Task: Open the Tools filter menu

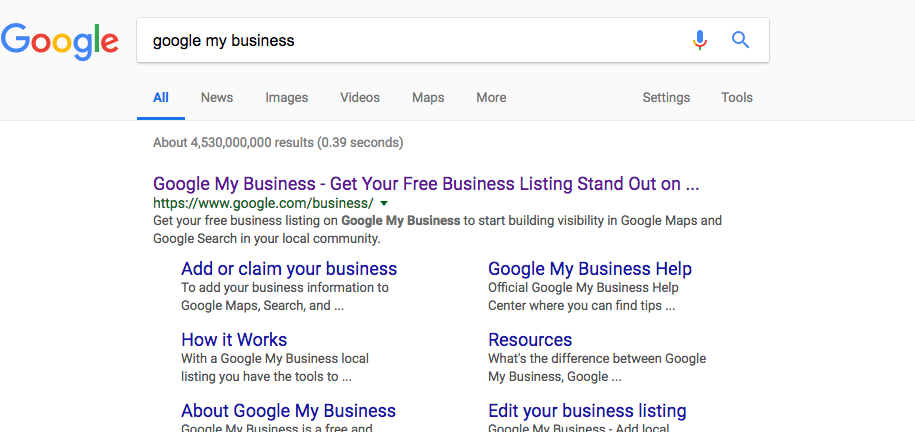Action: (737, 98)
